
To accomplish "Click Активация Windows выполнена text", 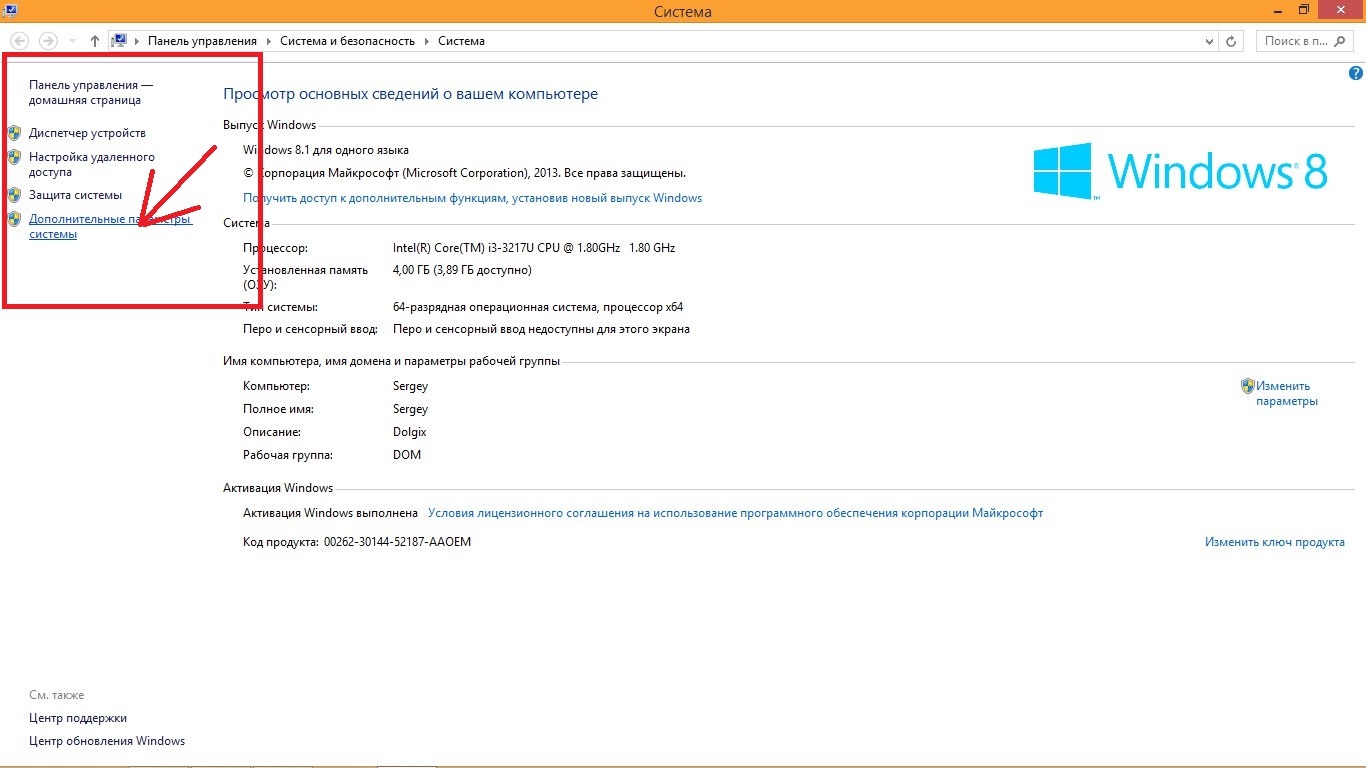I will pyautogui.click(x=330, y=513).
